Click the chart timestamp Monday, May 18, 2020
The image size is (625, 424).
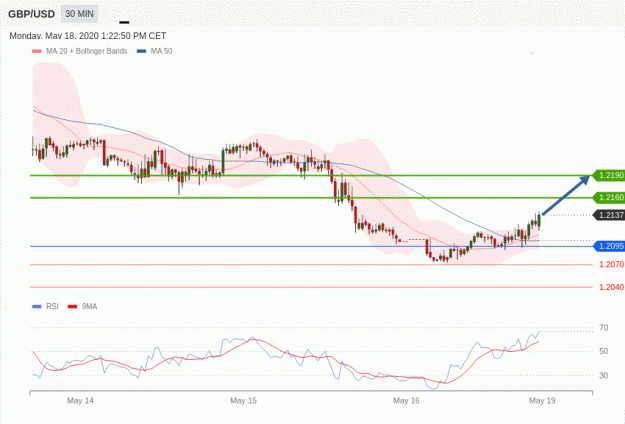[88, 36]
